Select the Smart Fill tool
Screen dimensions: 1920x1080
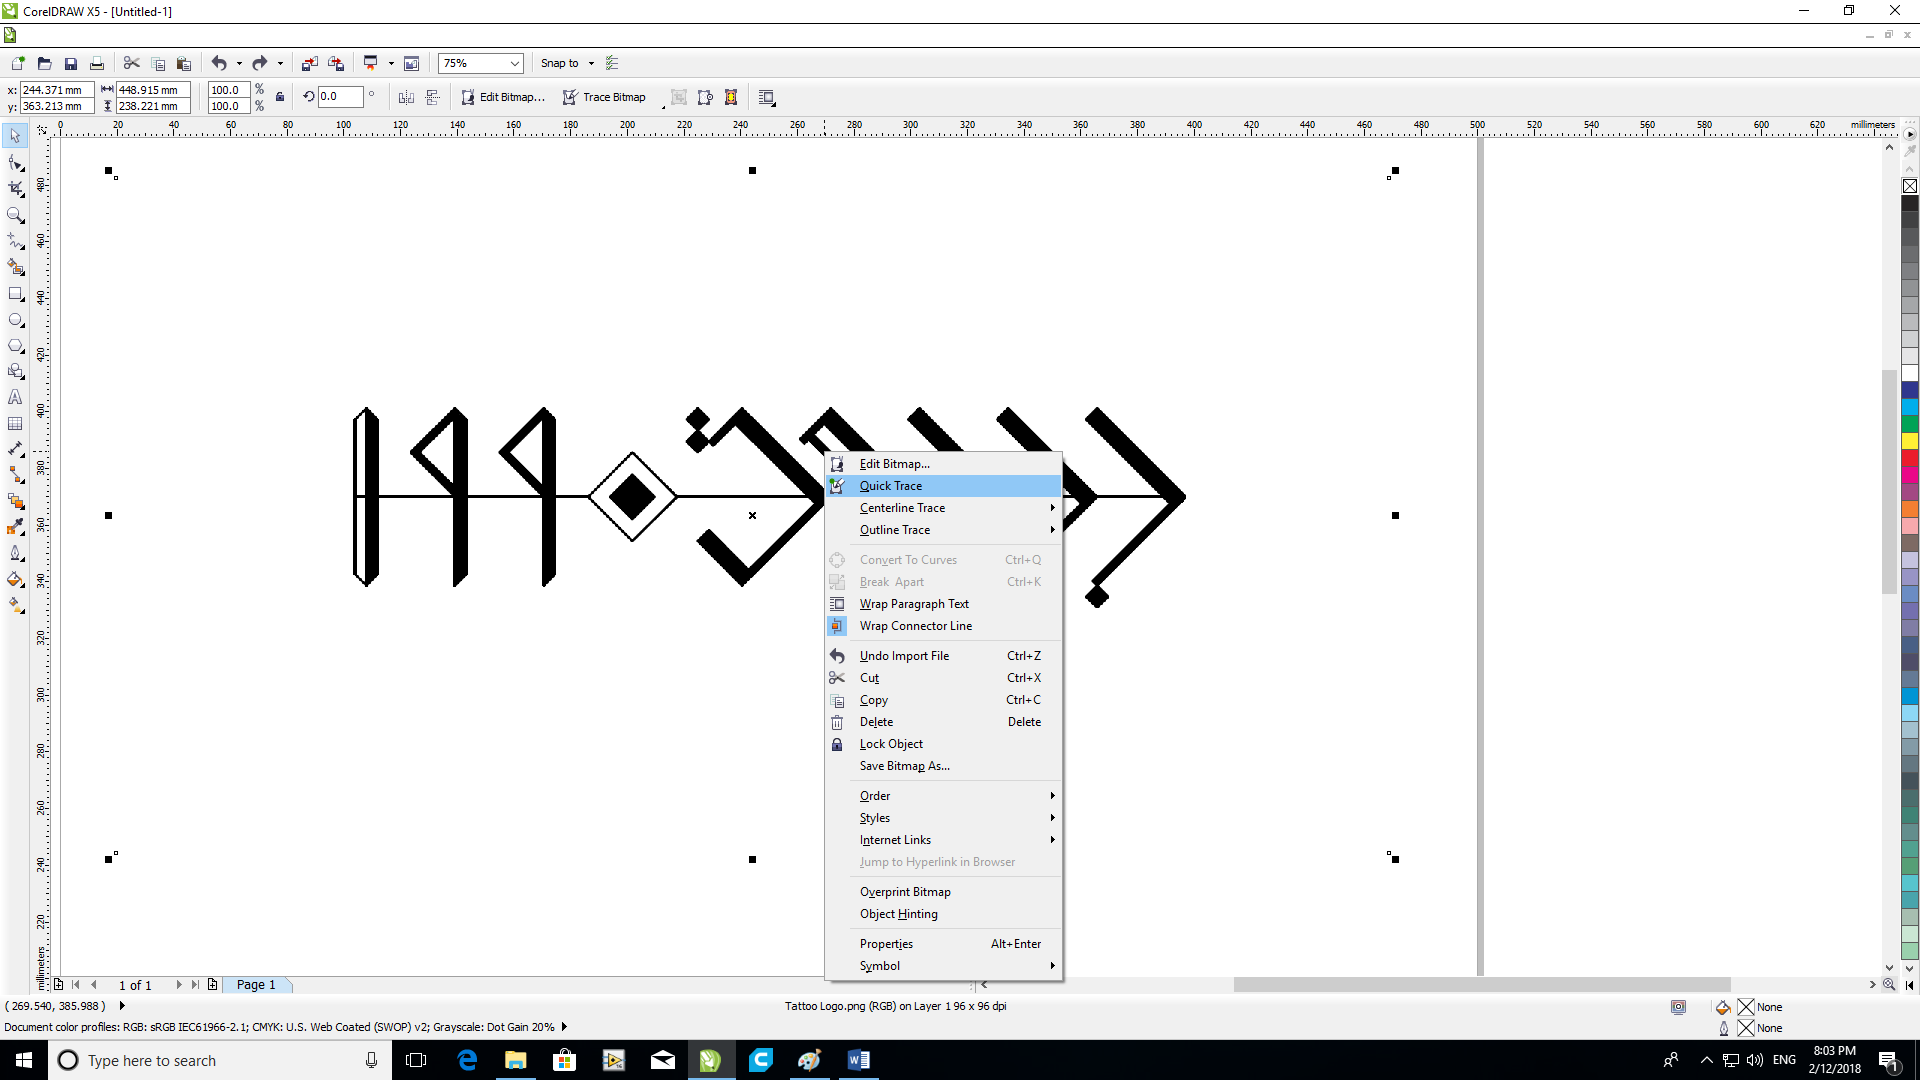[x=15, y=267]
